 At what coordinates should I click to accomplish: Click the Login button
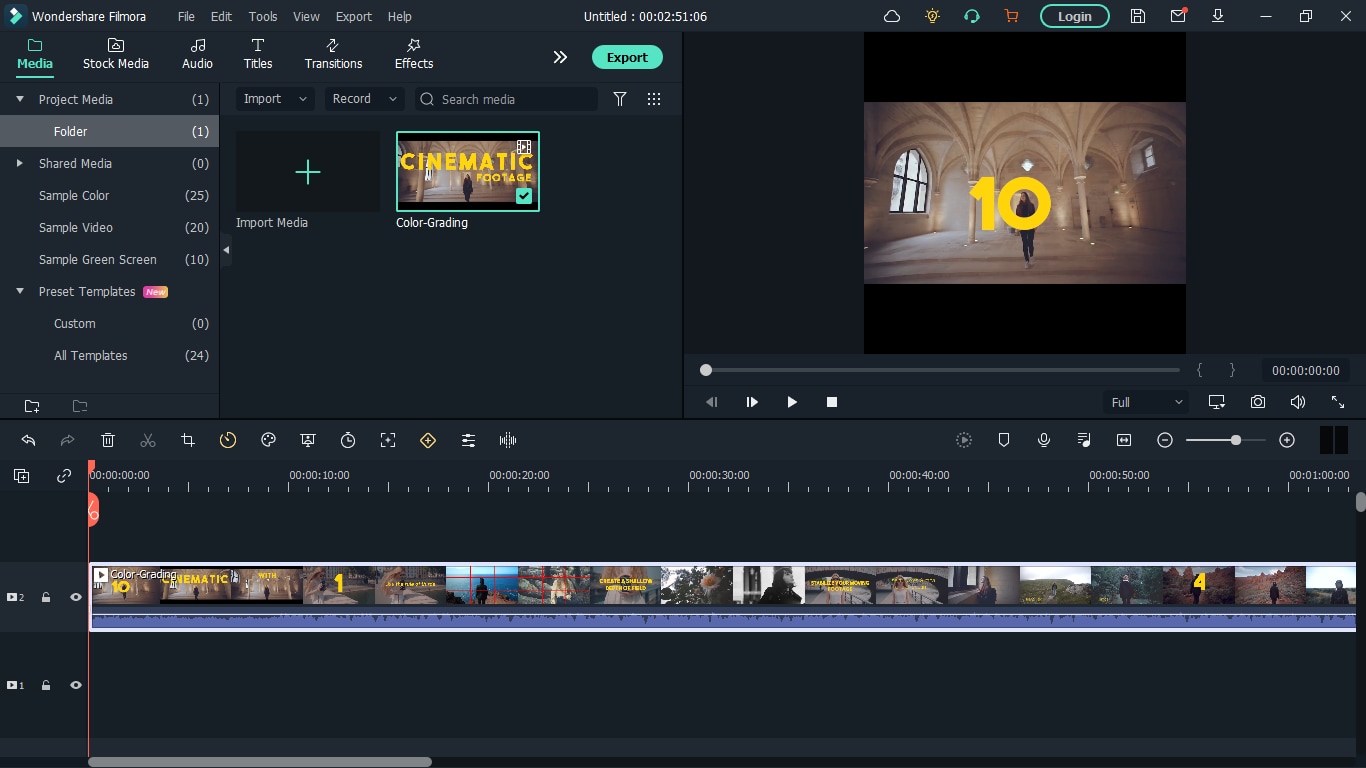[x=1074, y=16]
